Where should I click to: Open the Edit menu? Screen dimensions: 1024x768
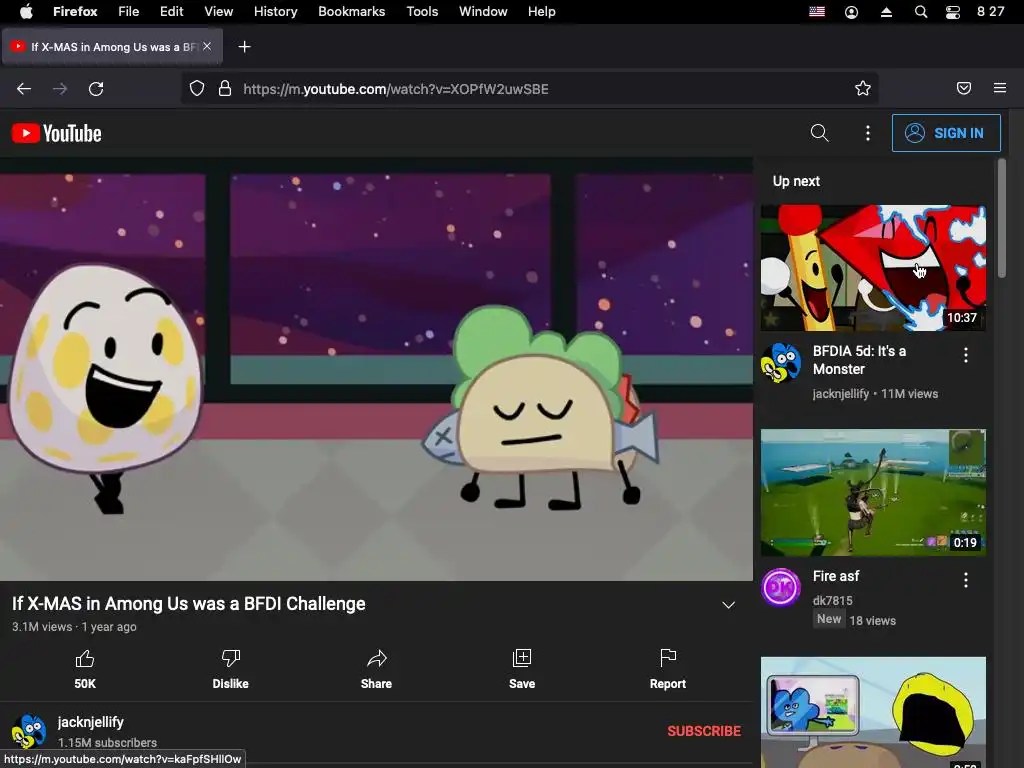pyautogui.click(x=172, y=11)
